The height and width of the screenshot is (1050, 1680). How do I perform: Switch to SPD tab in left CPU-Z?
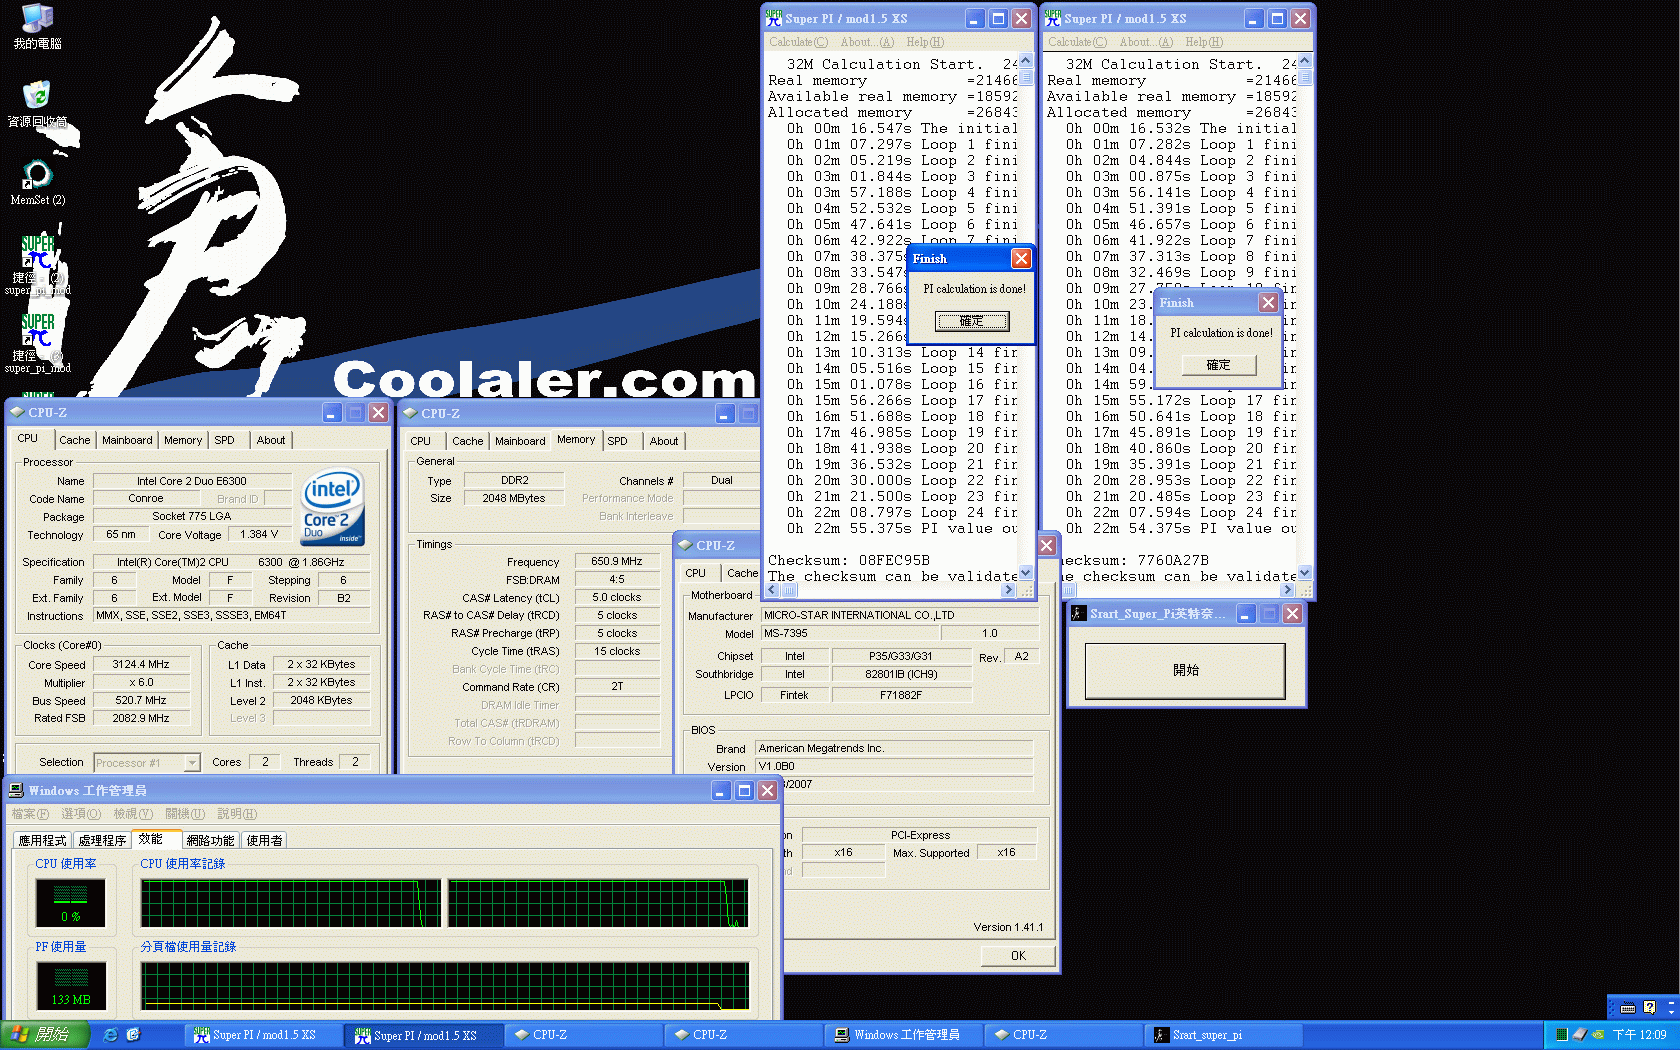click(224, 440)
